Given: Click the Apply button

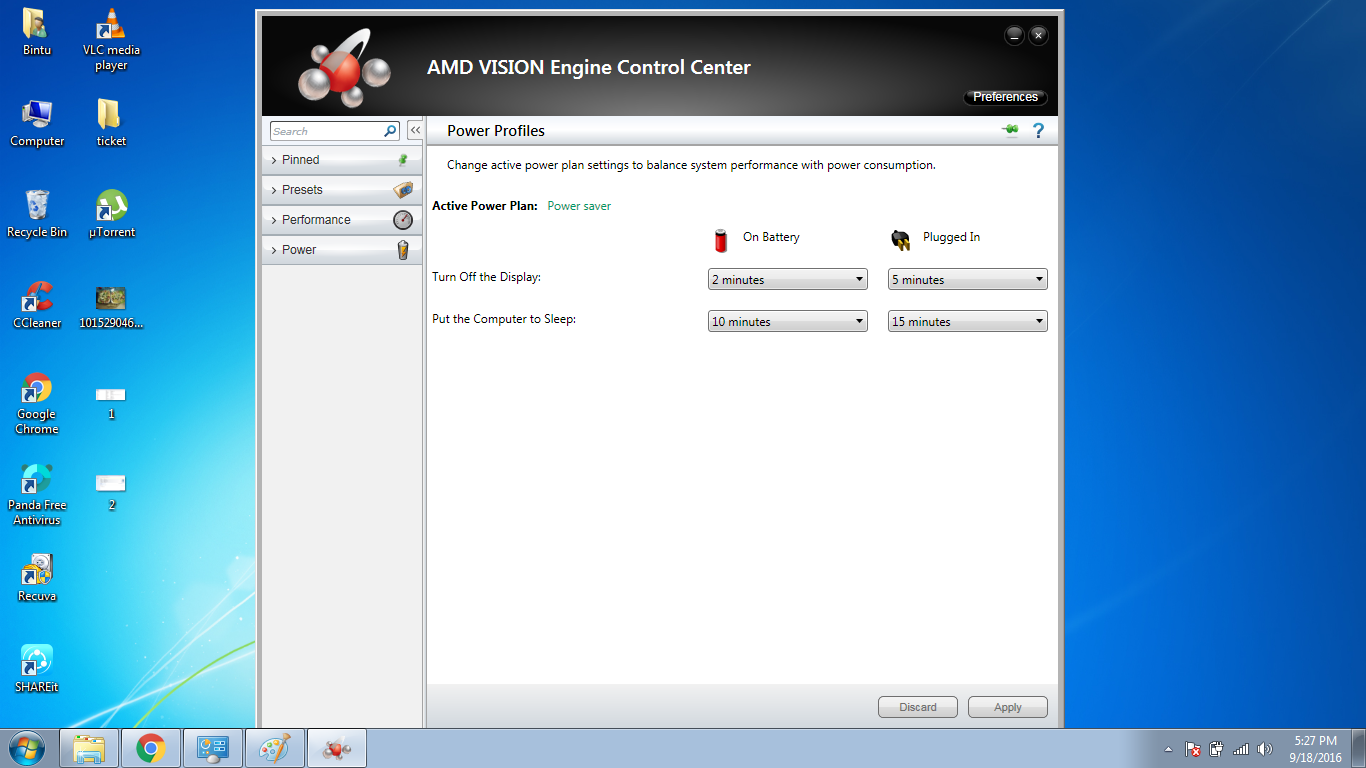Looking at the screenshot, I should tap(1008, 707).
